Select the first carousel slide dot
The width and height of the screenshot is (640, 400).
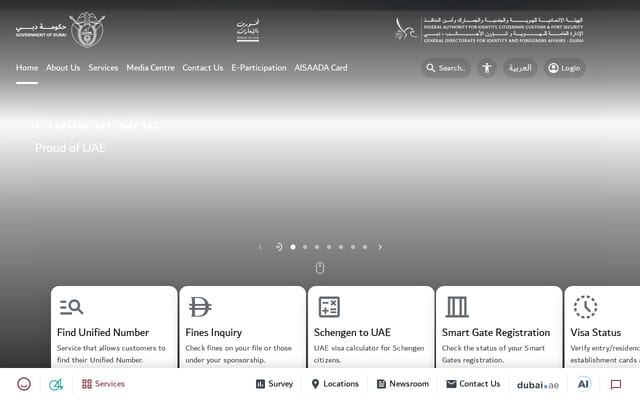click(x=293, y=247)
